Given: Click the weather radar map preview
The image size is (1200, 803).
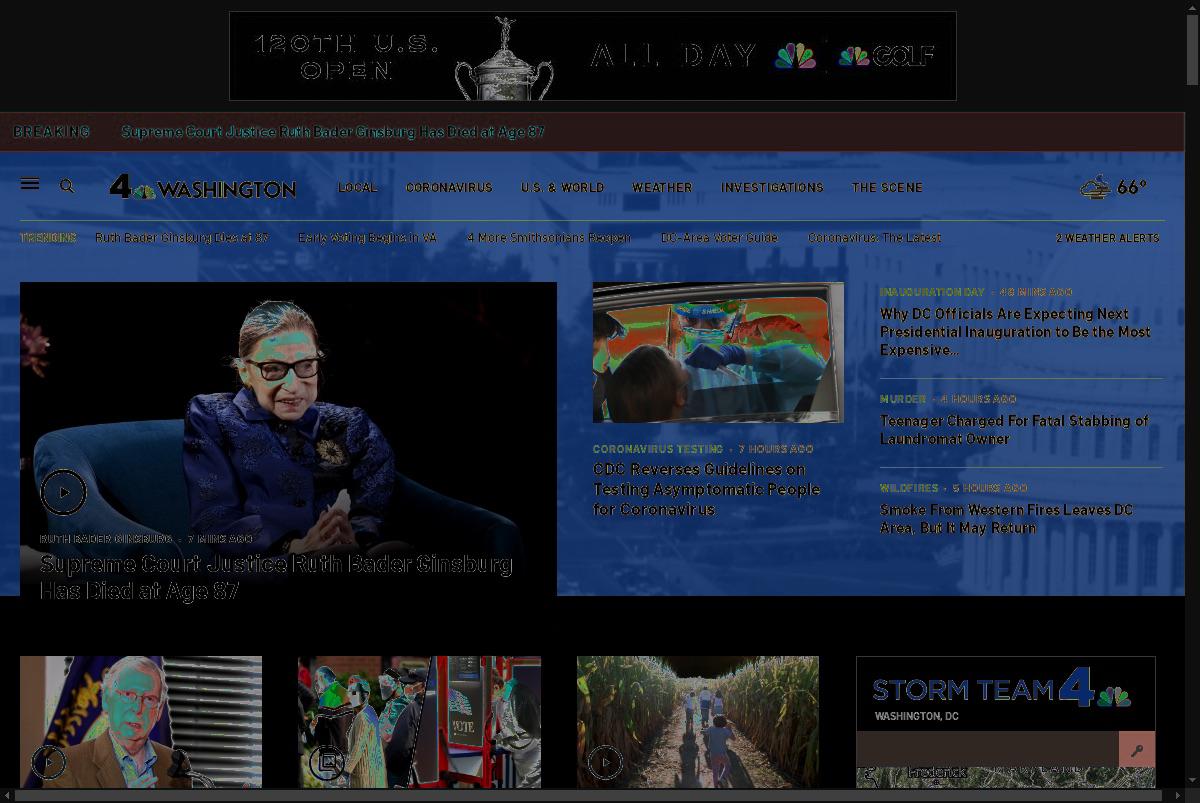Looking at the screenshot, I should (x=1006, y=778).
